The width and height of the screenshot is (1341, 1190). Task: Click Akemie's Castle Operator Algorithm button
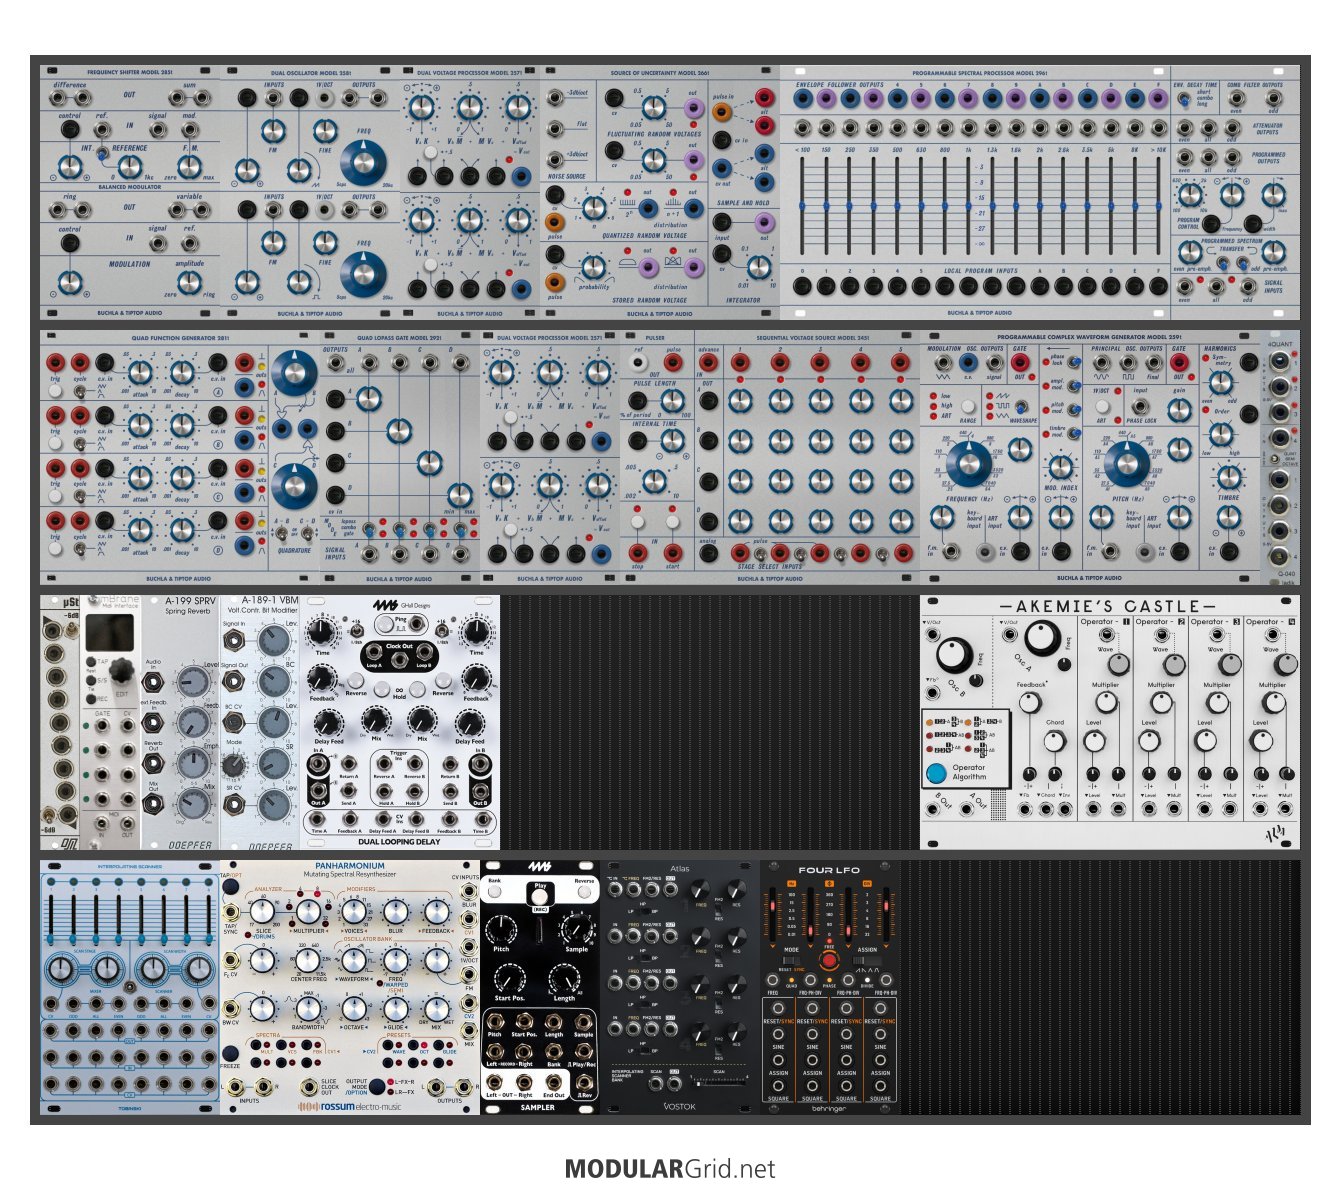click(x=937, y=773)
